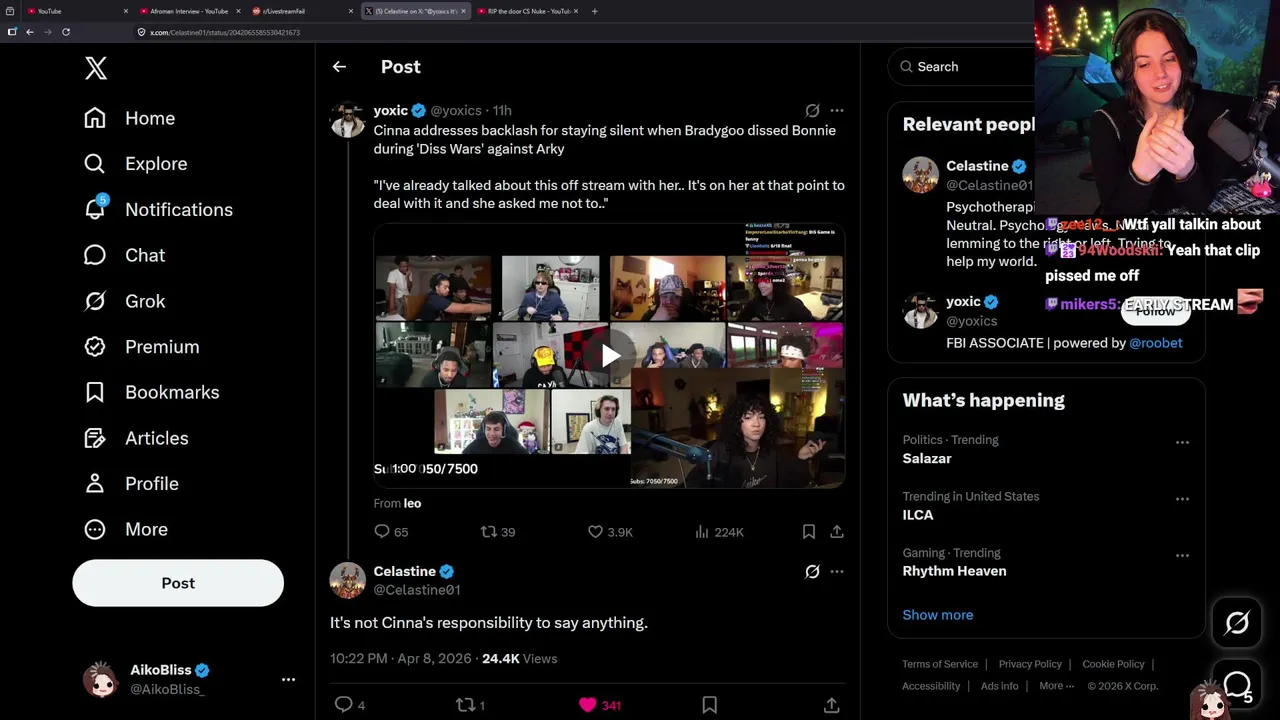Screen dimensions: 1280x720
Task: Open Notifications with 5 unread
Action: [158, 209]
